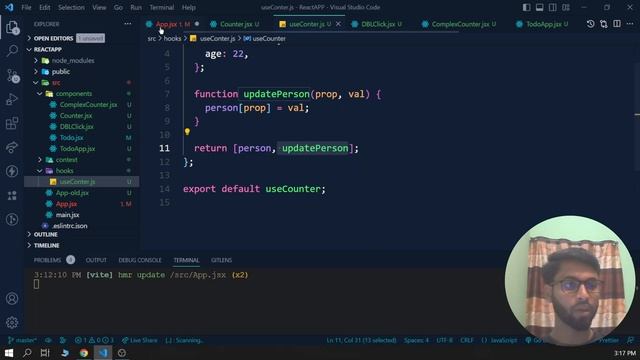Switch to the App.jsx editor tab

173,24
